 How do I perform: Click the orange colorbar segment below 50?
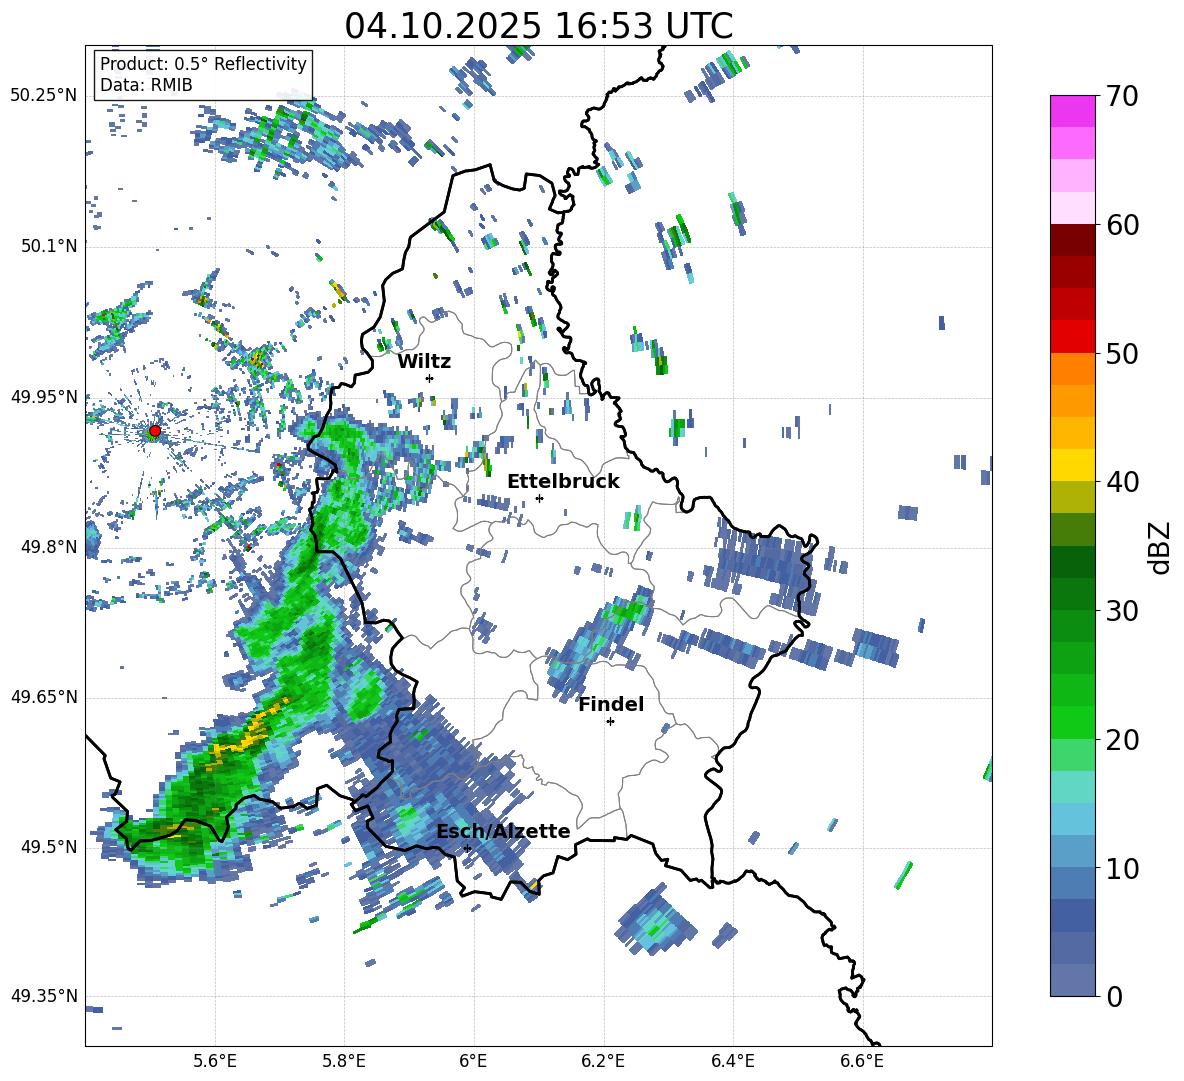(1072, 368)
